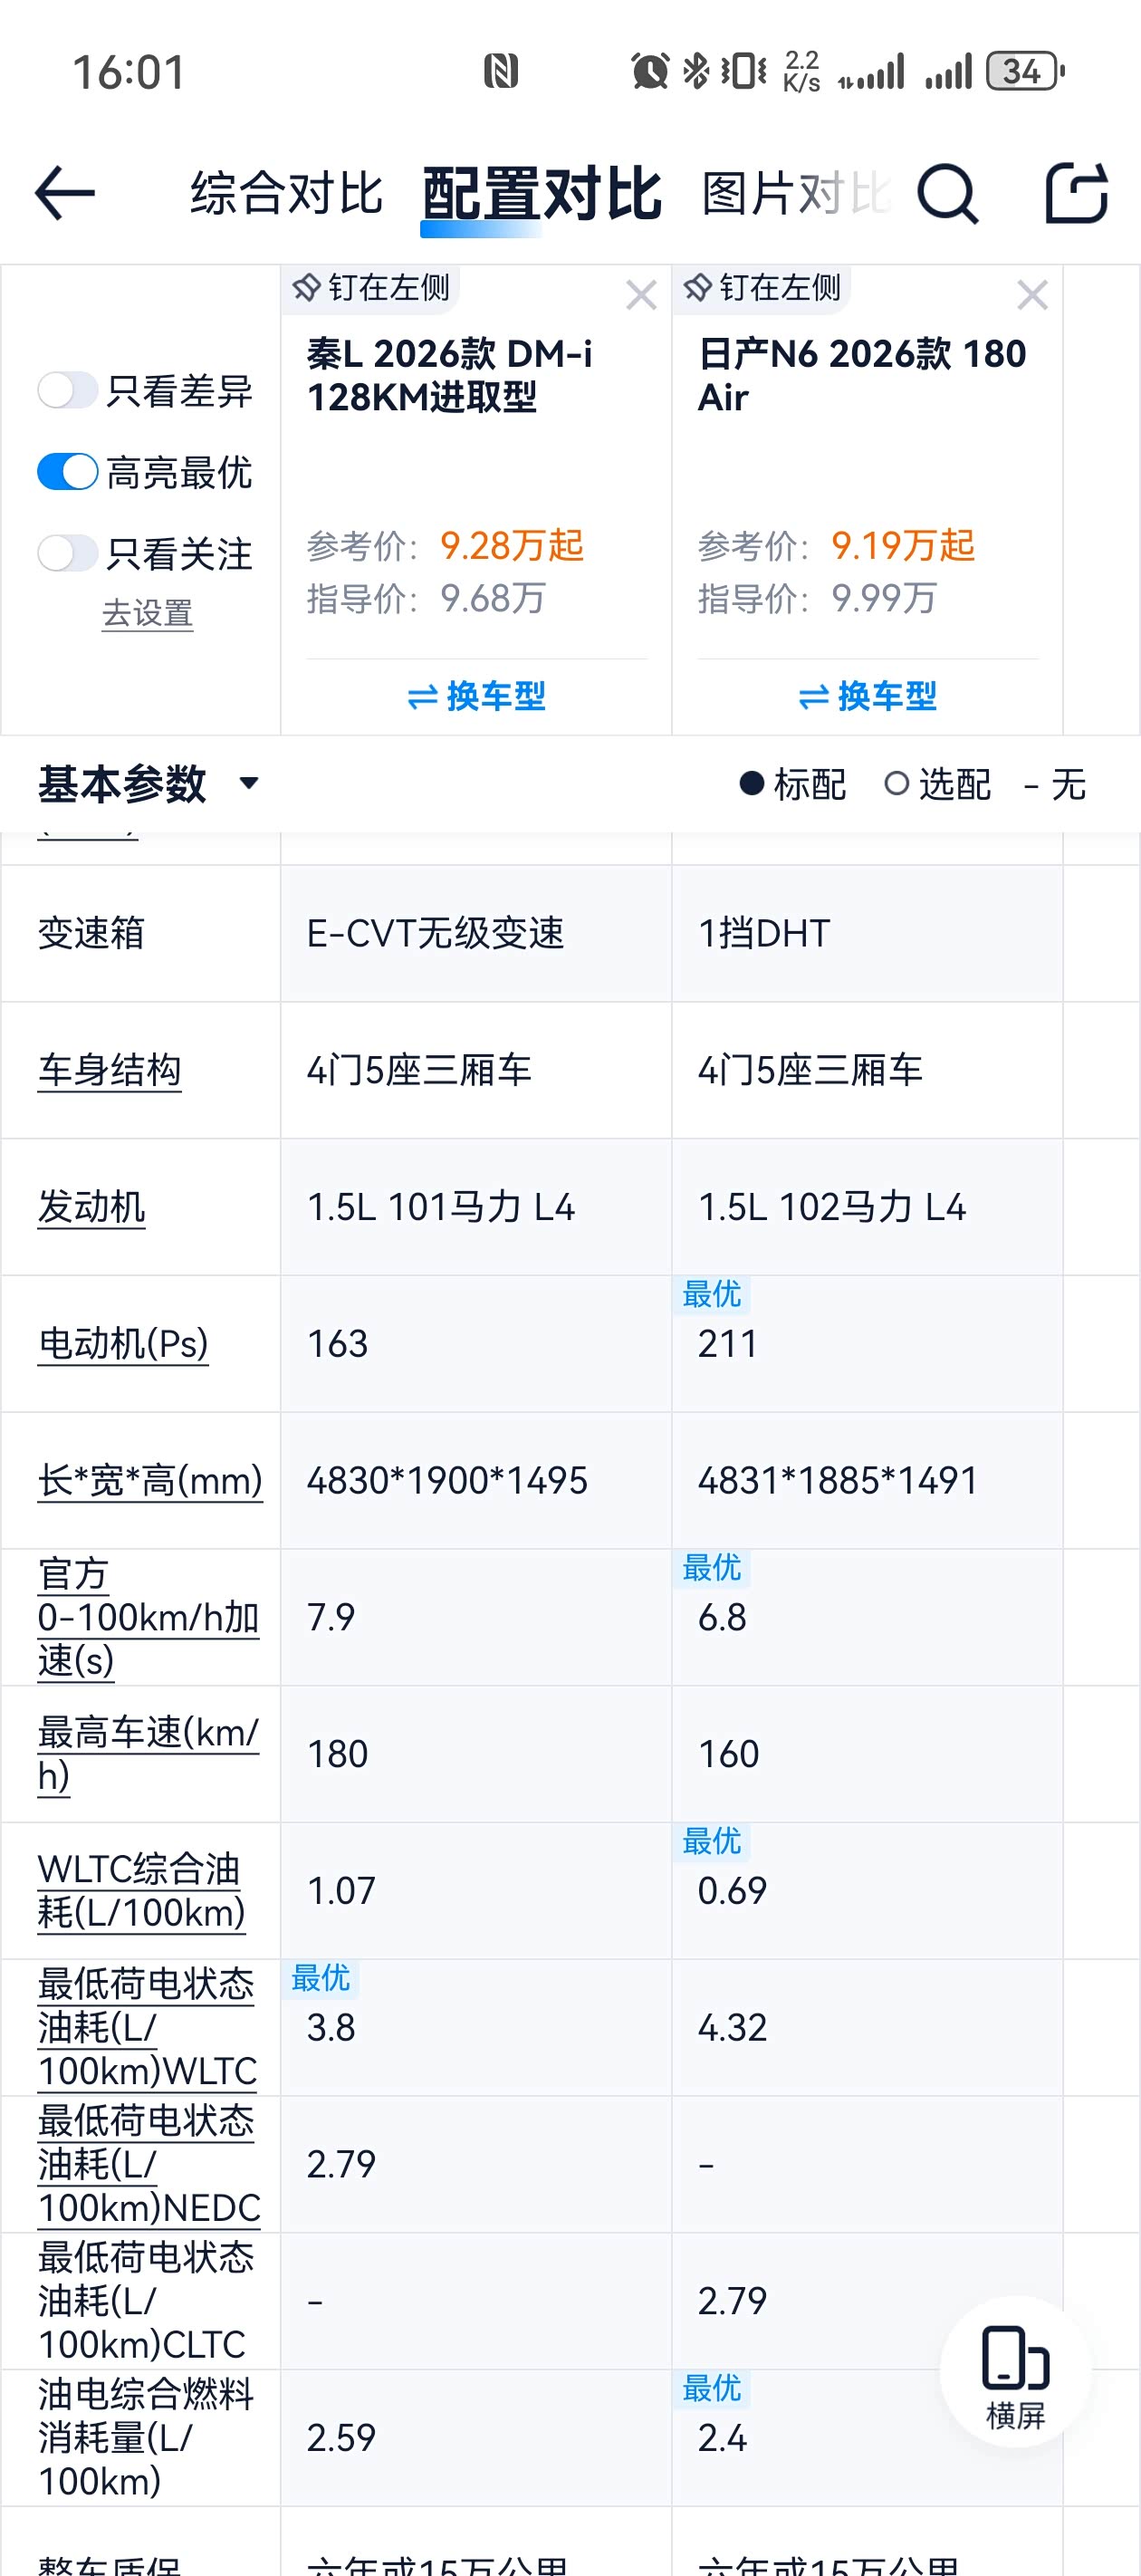Open 去设置 link

(x=147, y=613)
